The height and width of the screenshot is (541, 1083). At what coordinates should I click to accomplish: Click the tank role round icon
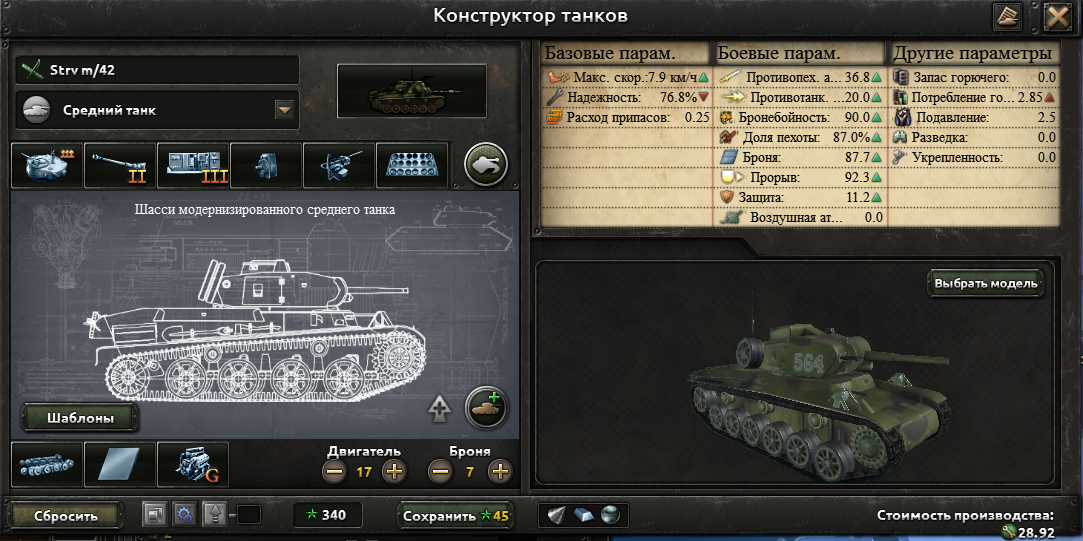tap(486, 164)
